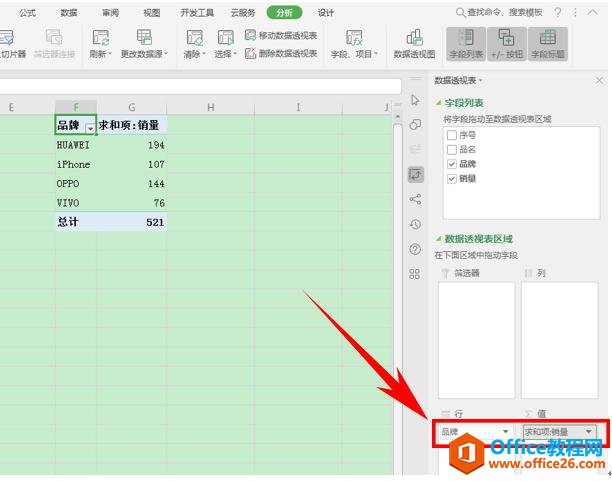Switch to the 云服务 tab
Image resolution: width=612 pixels, height=481 pixels.
tap(243, 13)
